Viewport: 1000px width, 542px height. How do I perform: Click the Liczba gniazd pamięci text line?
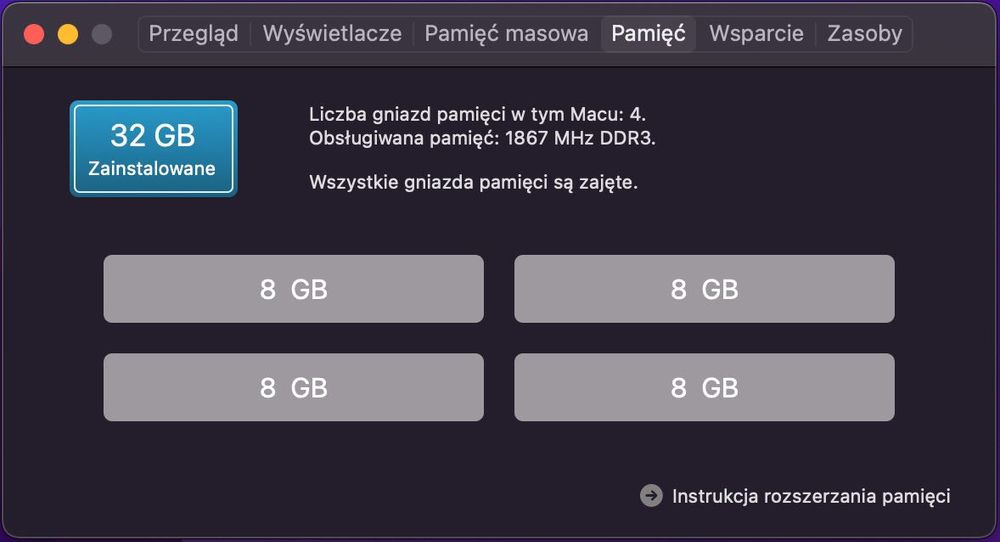tap(484, 114)
